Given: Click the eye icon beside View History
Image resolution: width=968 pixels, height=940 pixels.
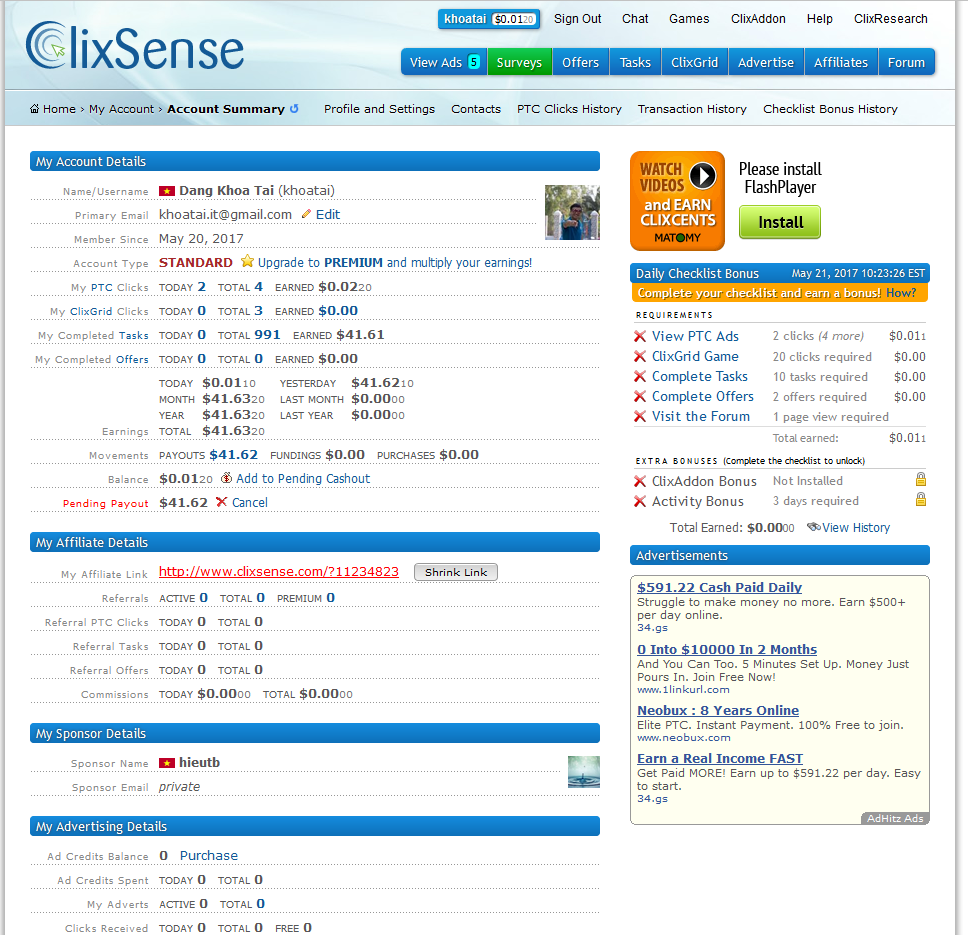Looking at the screenshot, I should [x=814, y=527].
